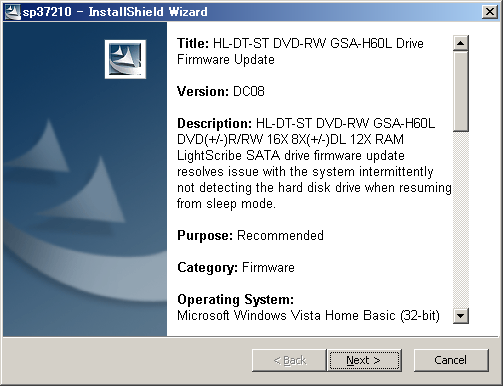The height and width of the screenshot is (386, 503).
Task: Click the InstallShield logo in the left panel
Action: click(125, 59)
